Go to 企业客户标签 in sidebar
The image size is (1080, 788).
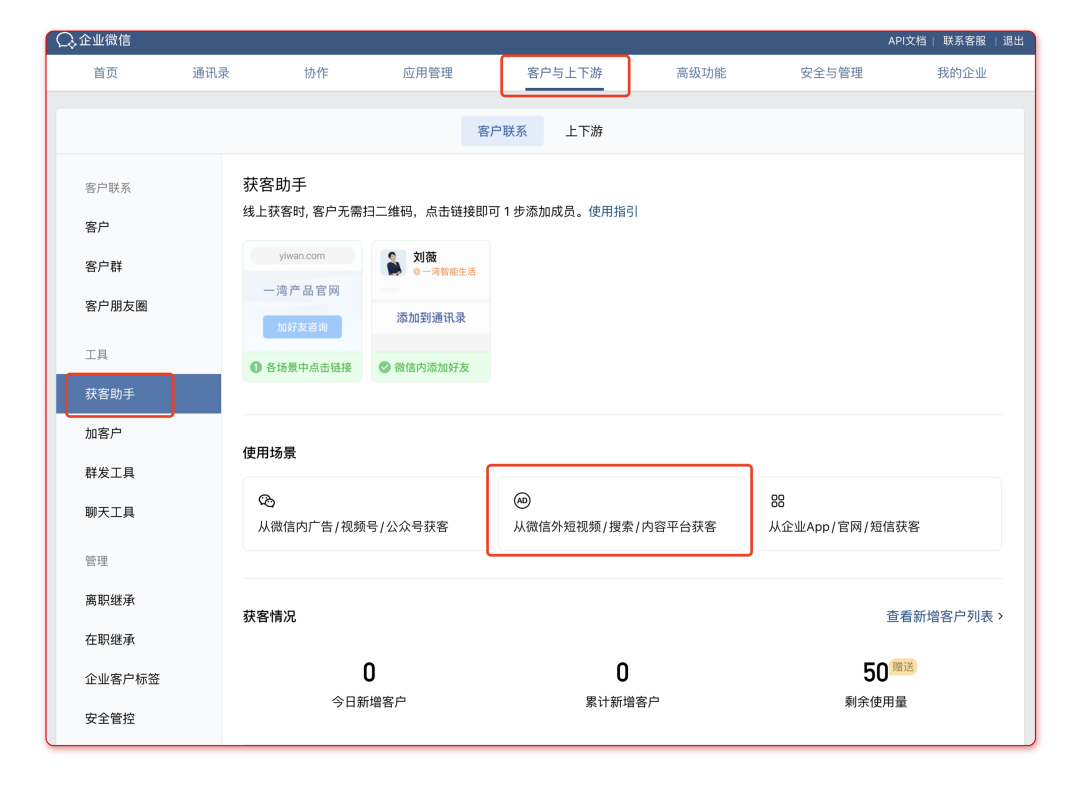pyautogui.click(x=122, y=679)
